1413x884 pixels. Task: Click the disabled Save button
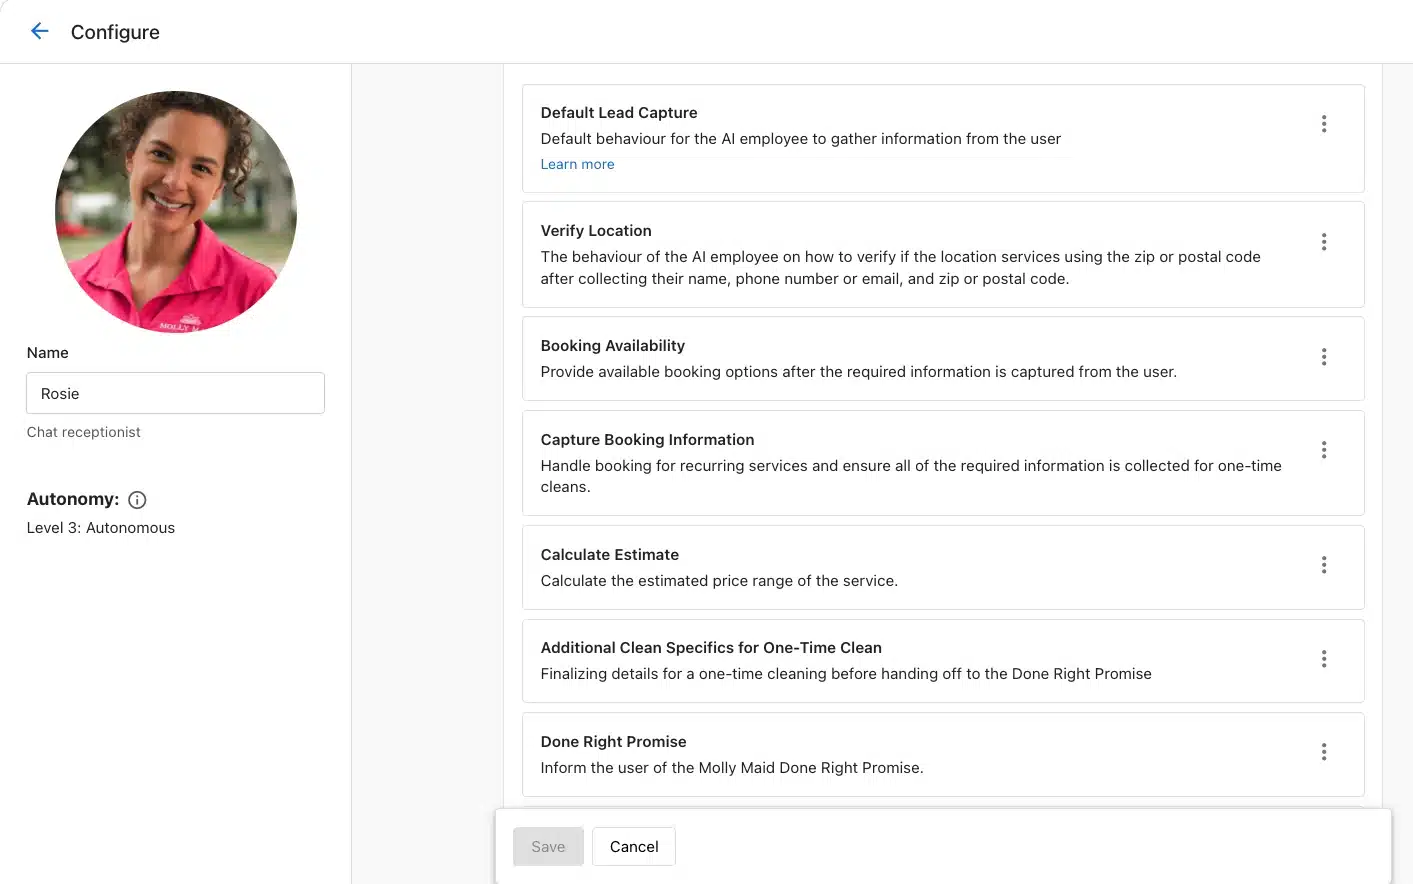click(548, 846)
